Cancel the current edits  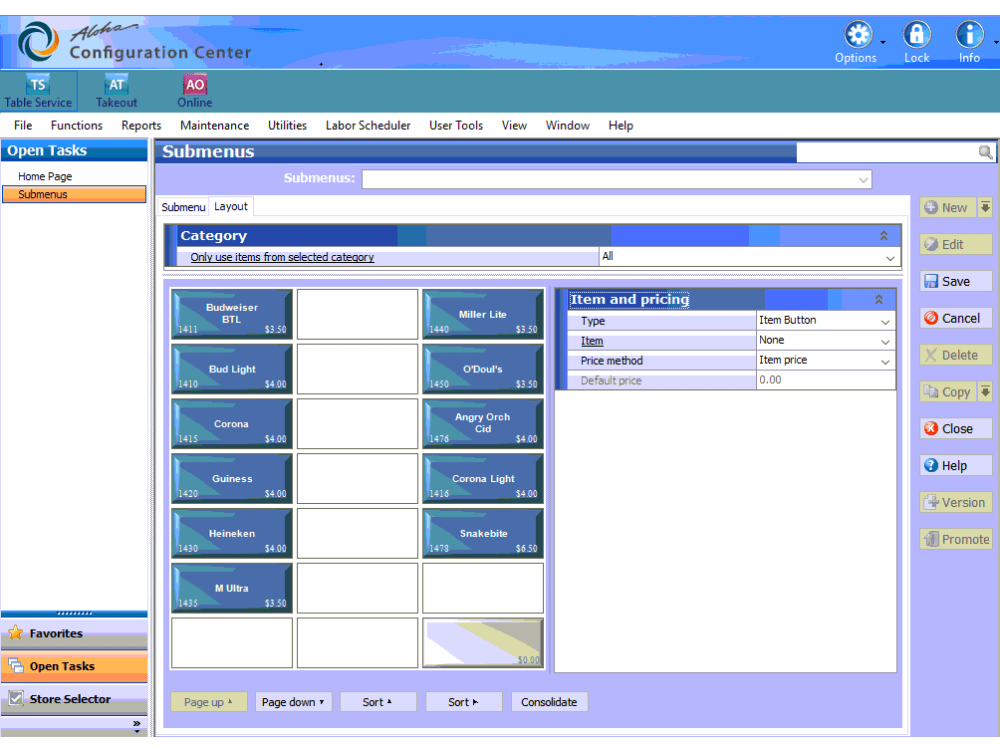tap(955, 318)
